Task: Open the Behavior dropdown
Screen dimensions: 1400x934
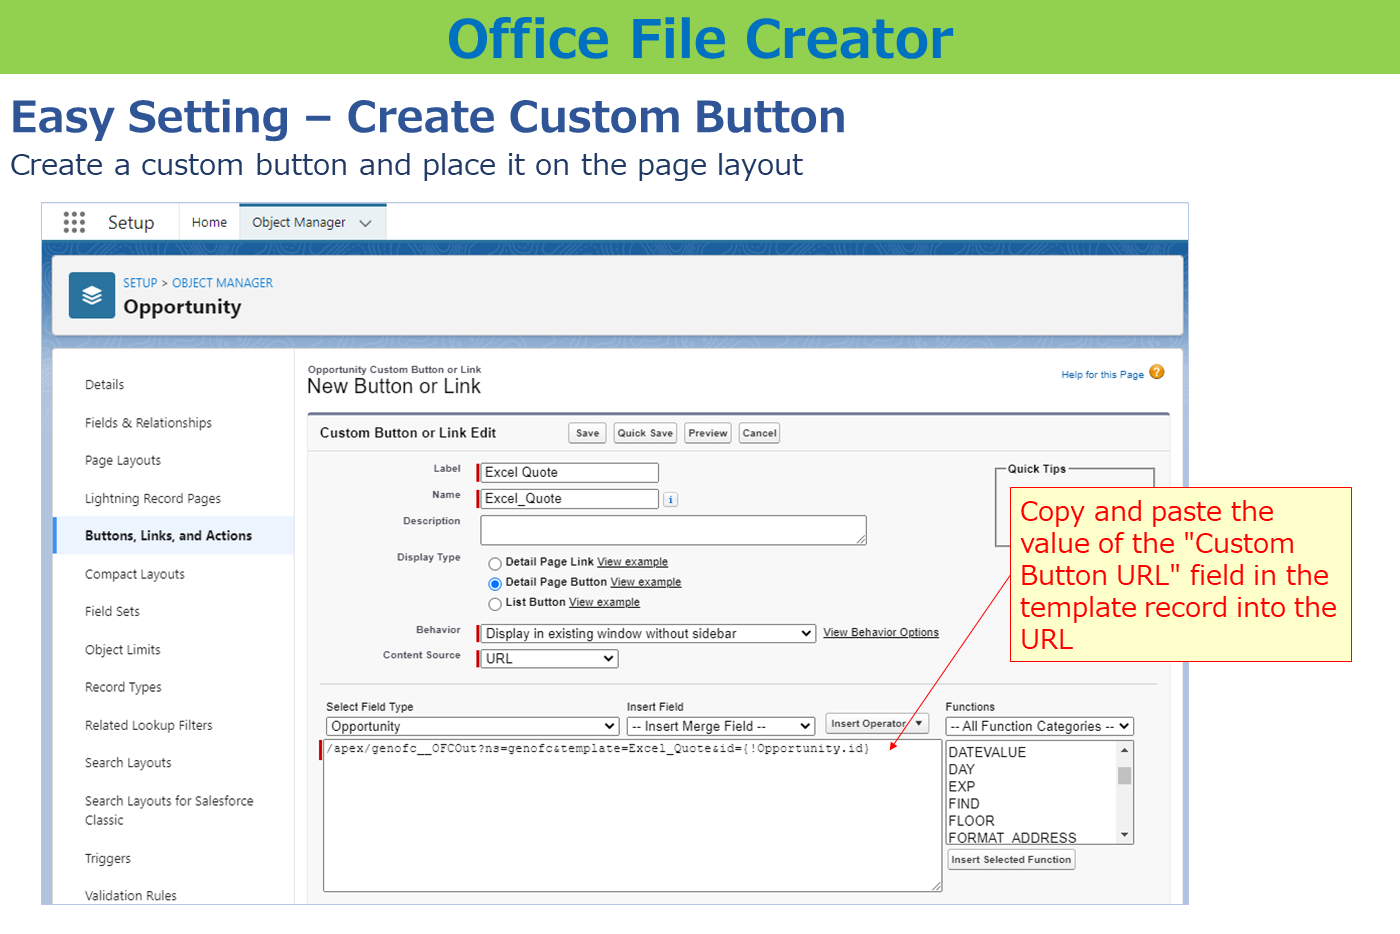Action: [645, 634]
